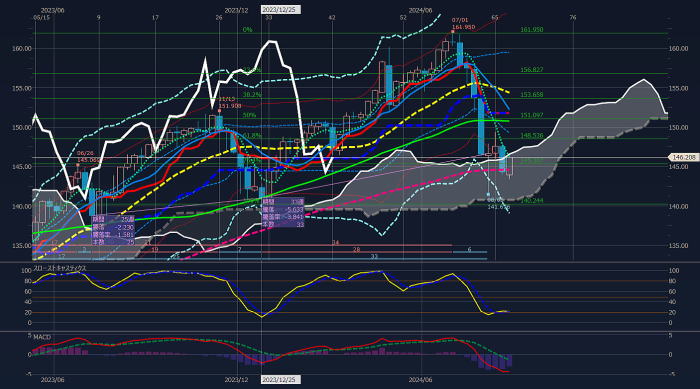Click the 期間 25週 row in info box

113,220
